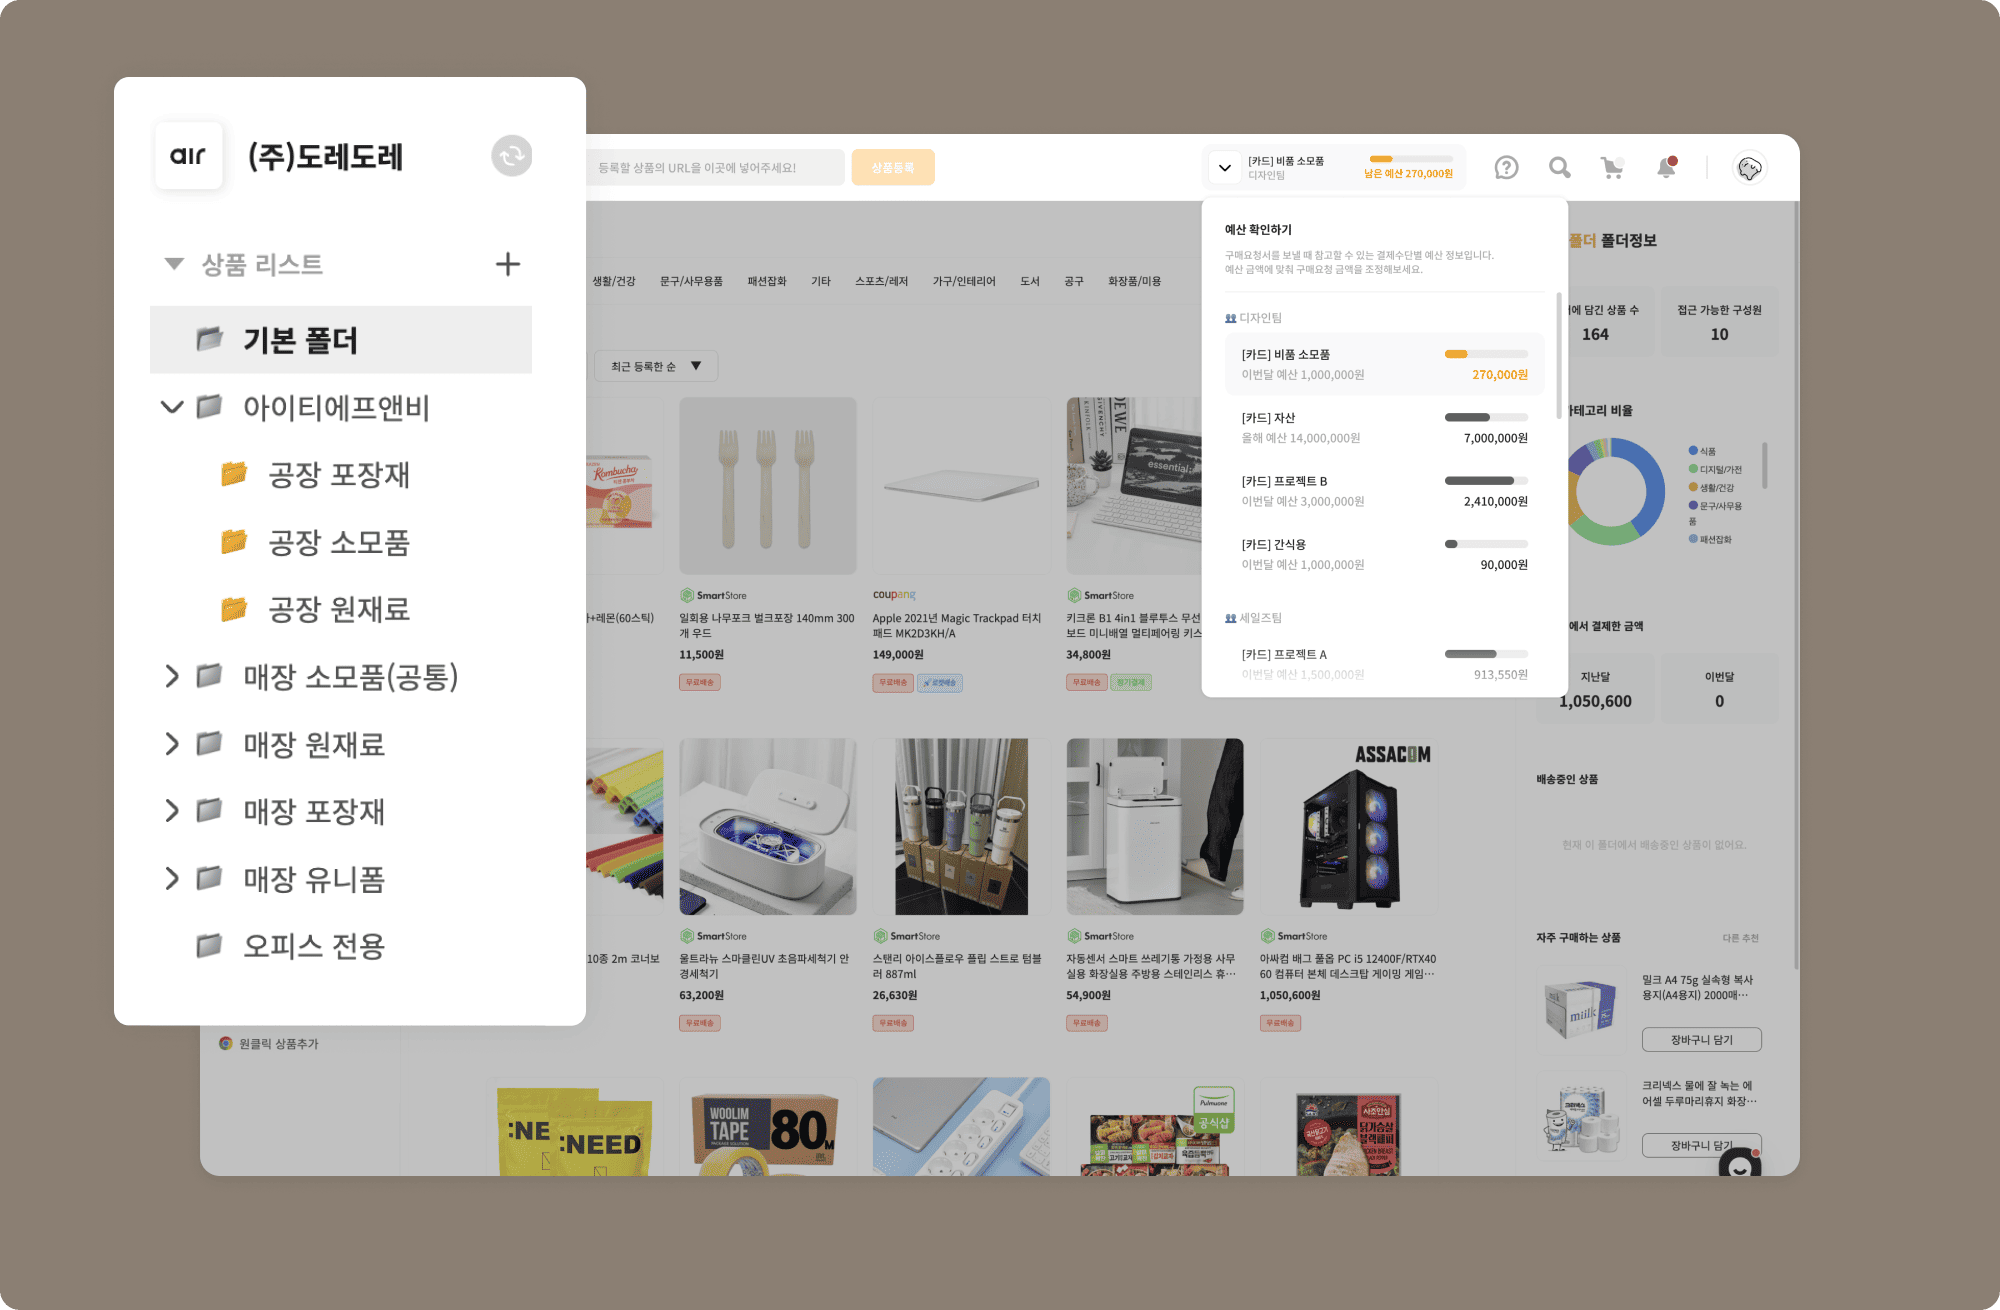Click the help question mark icon
The height and width of the screenshot is (1310, 2000).
pyautogui.click(x=1507, y=167)
